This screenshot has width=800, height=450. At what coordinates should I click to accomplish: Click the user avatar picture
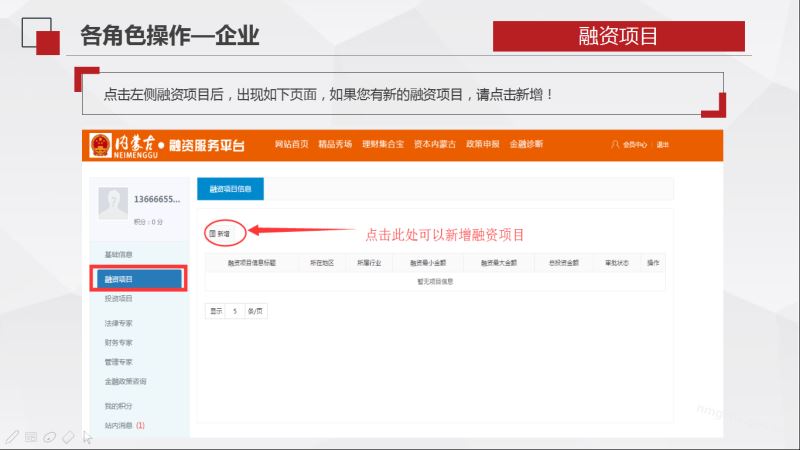[113, 203]
